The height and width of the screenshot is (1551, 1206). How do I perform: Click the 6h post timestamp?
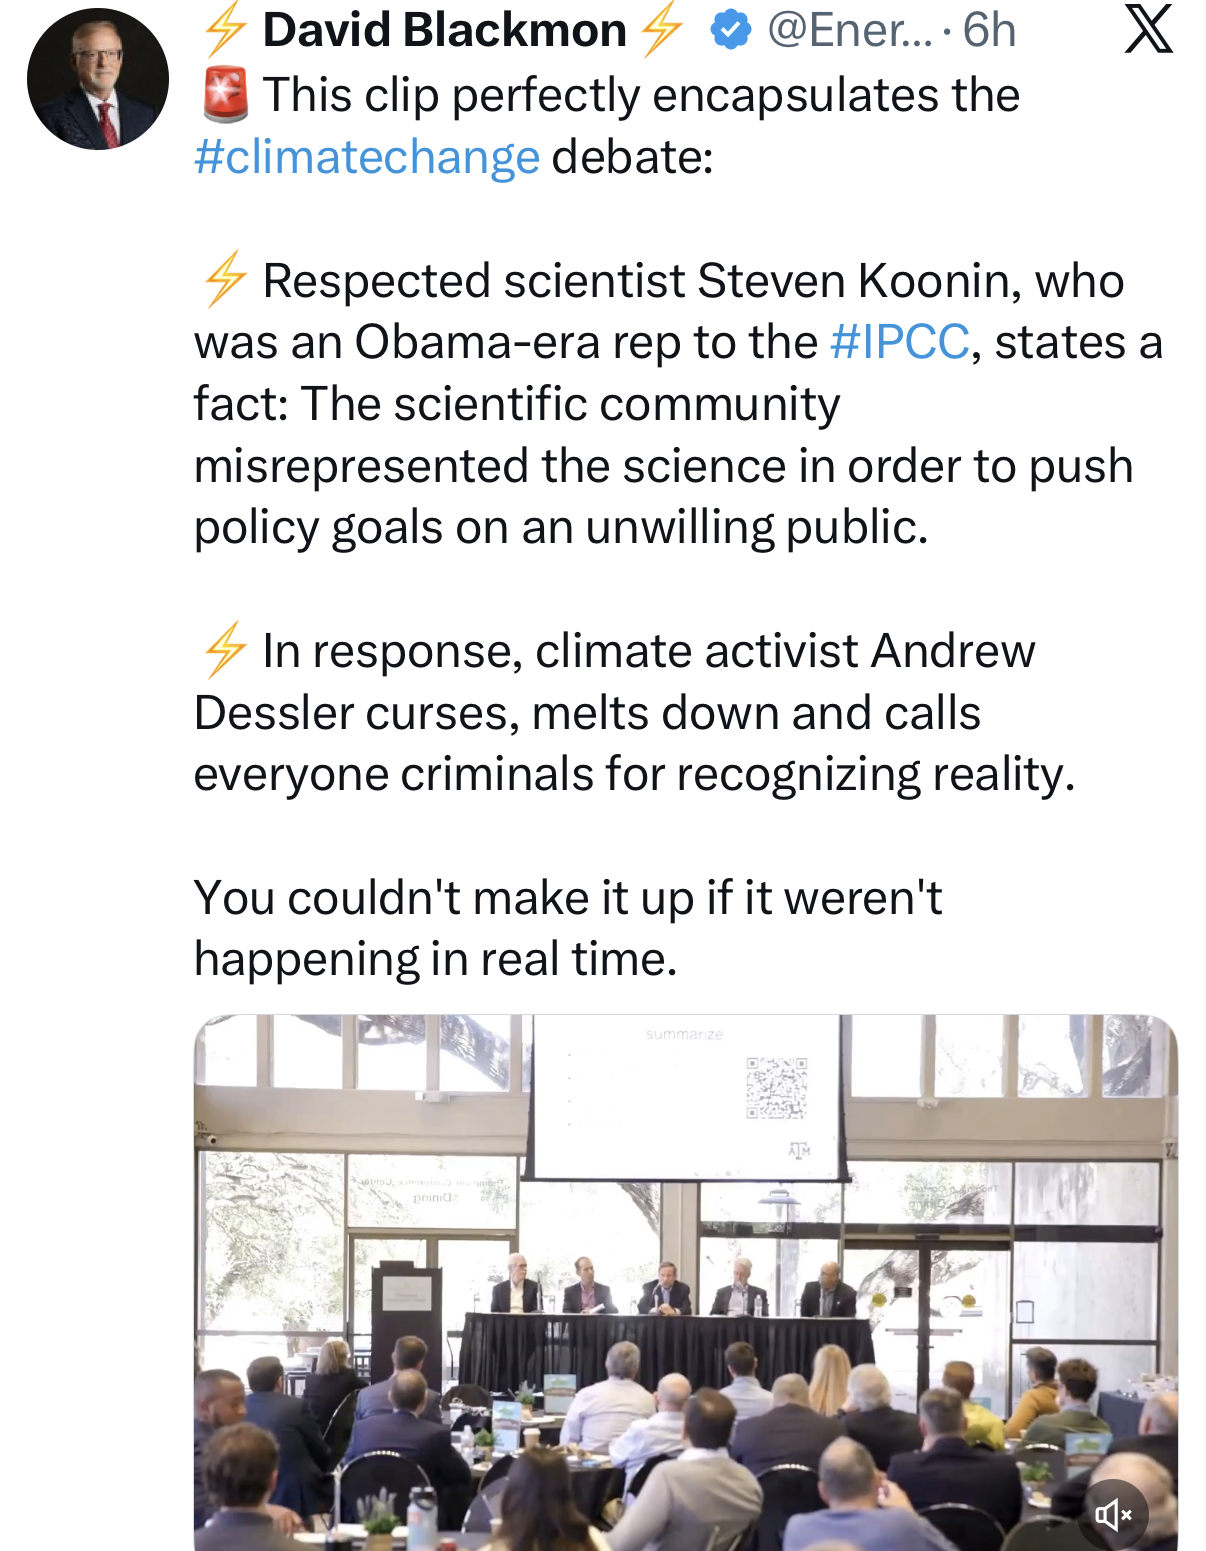click(x=989, y=30)
